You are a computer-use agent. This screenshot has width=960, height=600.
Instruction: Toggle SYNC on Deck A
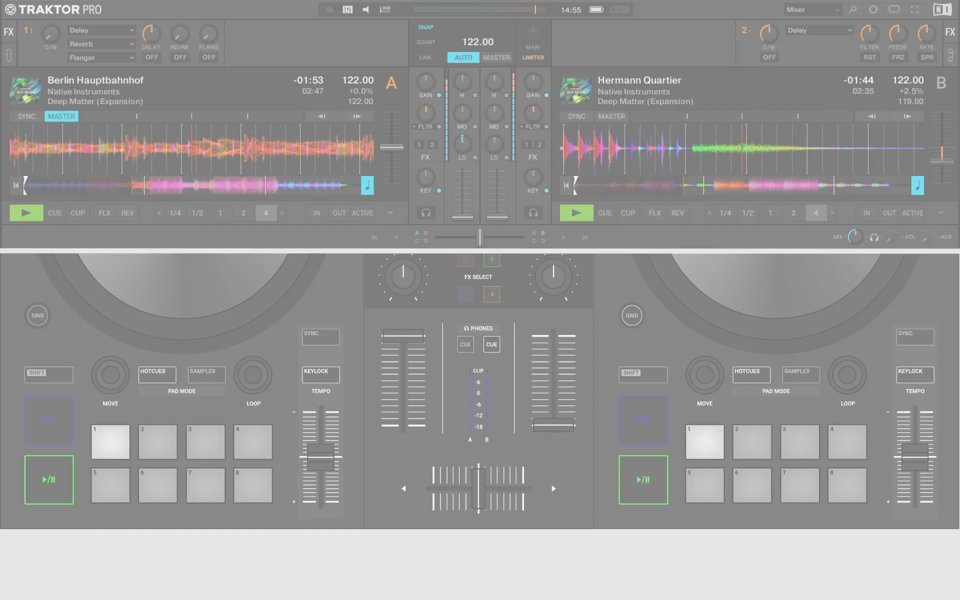click(27, 116)
